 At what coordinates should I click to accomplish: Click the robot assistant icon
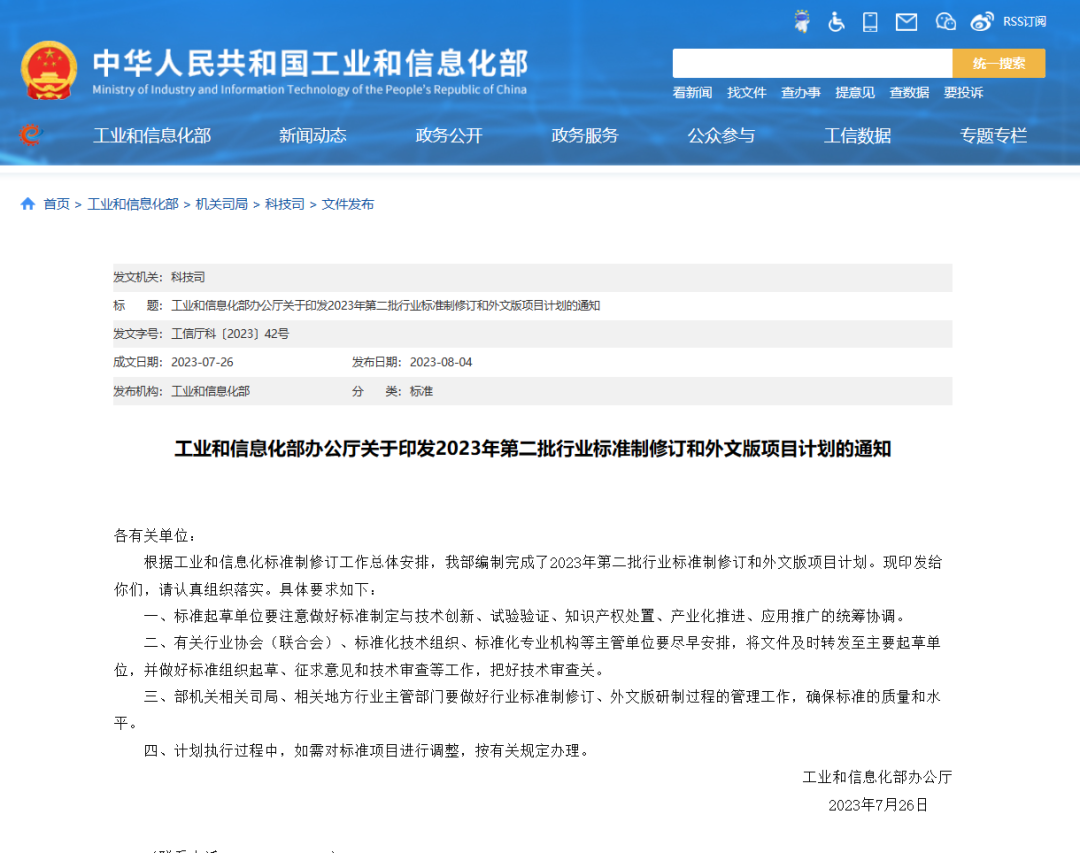point(802,21)
